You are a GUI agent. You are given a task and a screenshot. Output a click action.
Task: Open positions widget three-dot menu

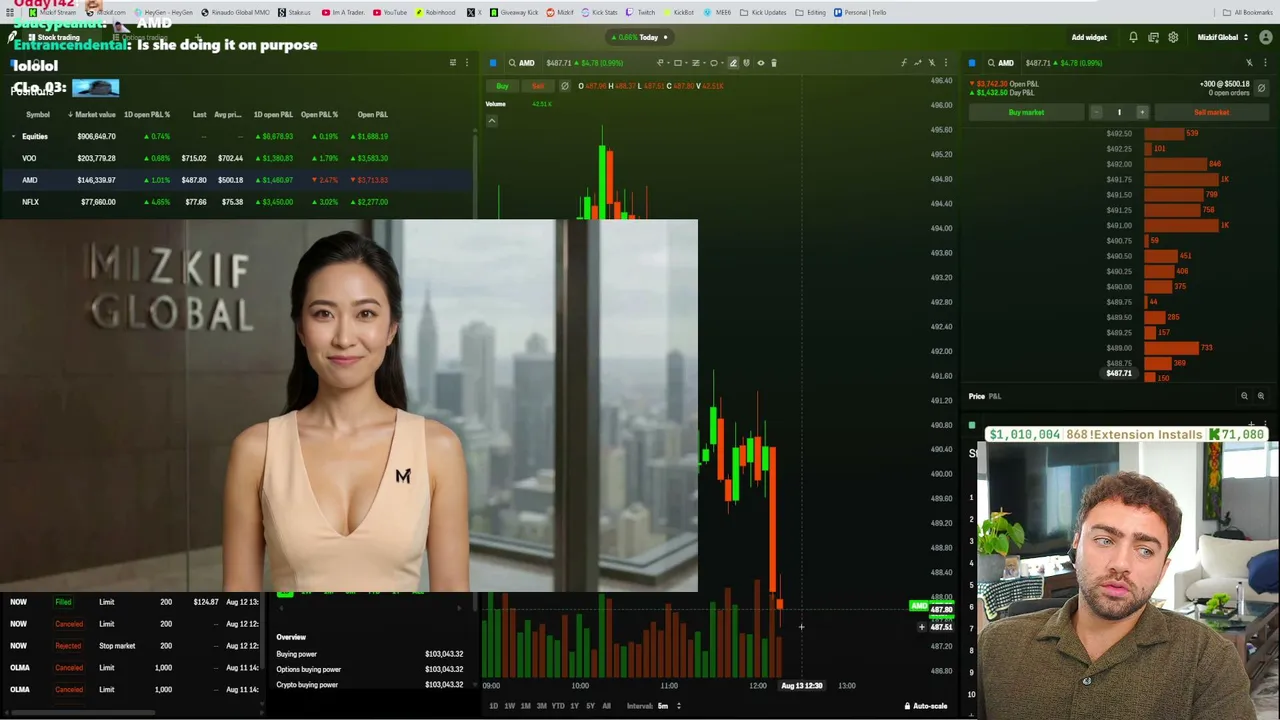point(466,63)
